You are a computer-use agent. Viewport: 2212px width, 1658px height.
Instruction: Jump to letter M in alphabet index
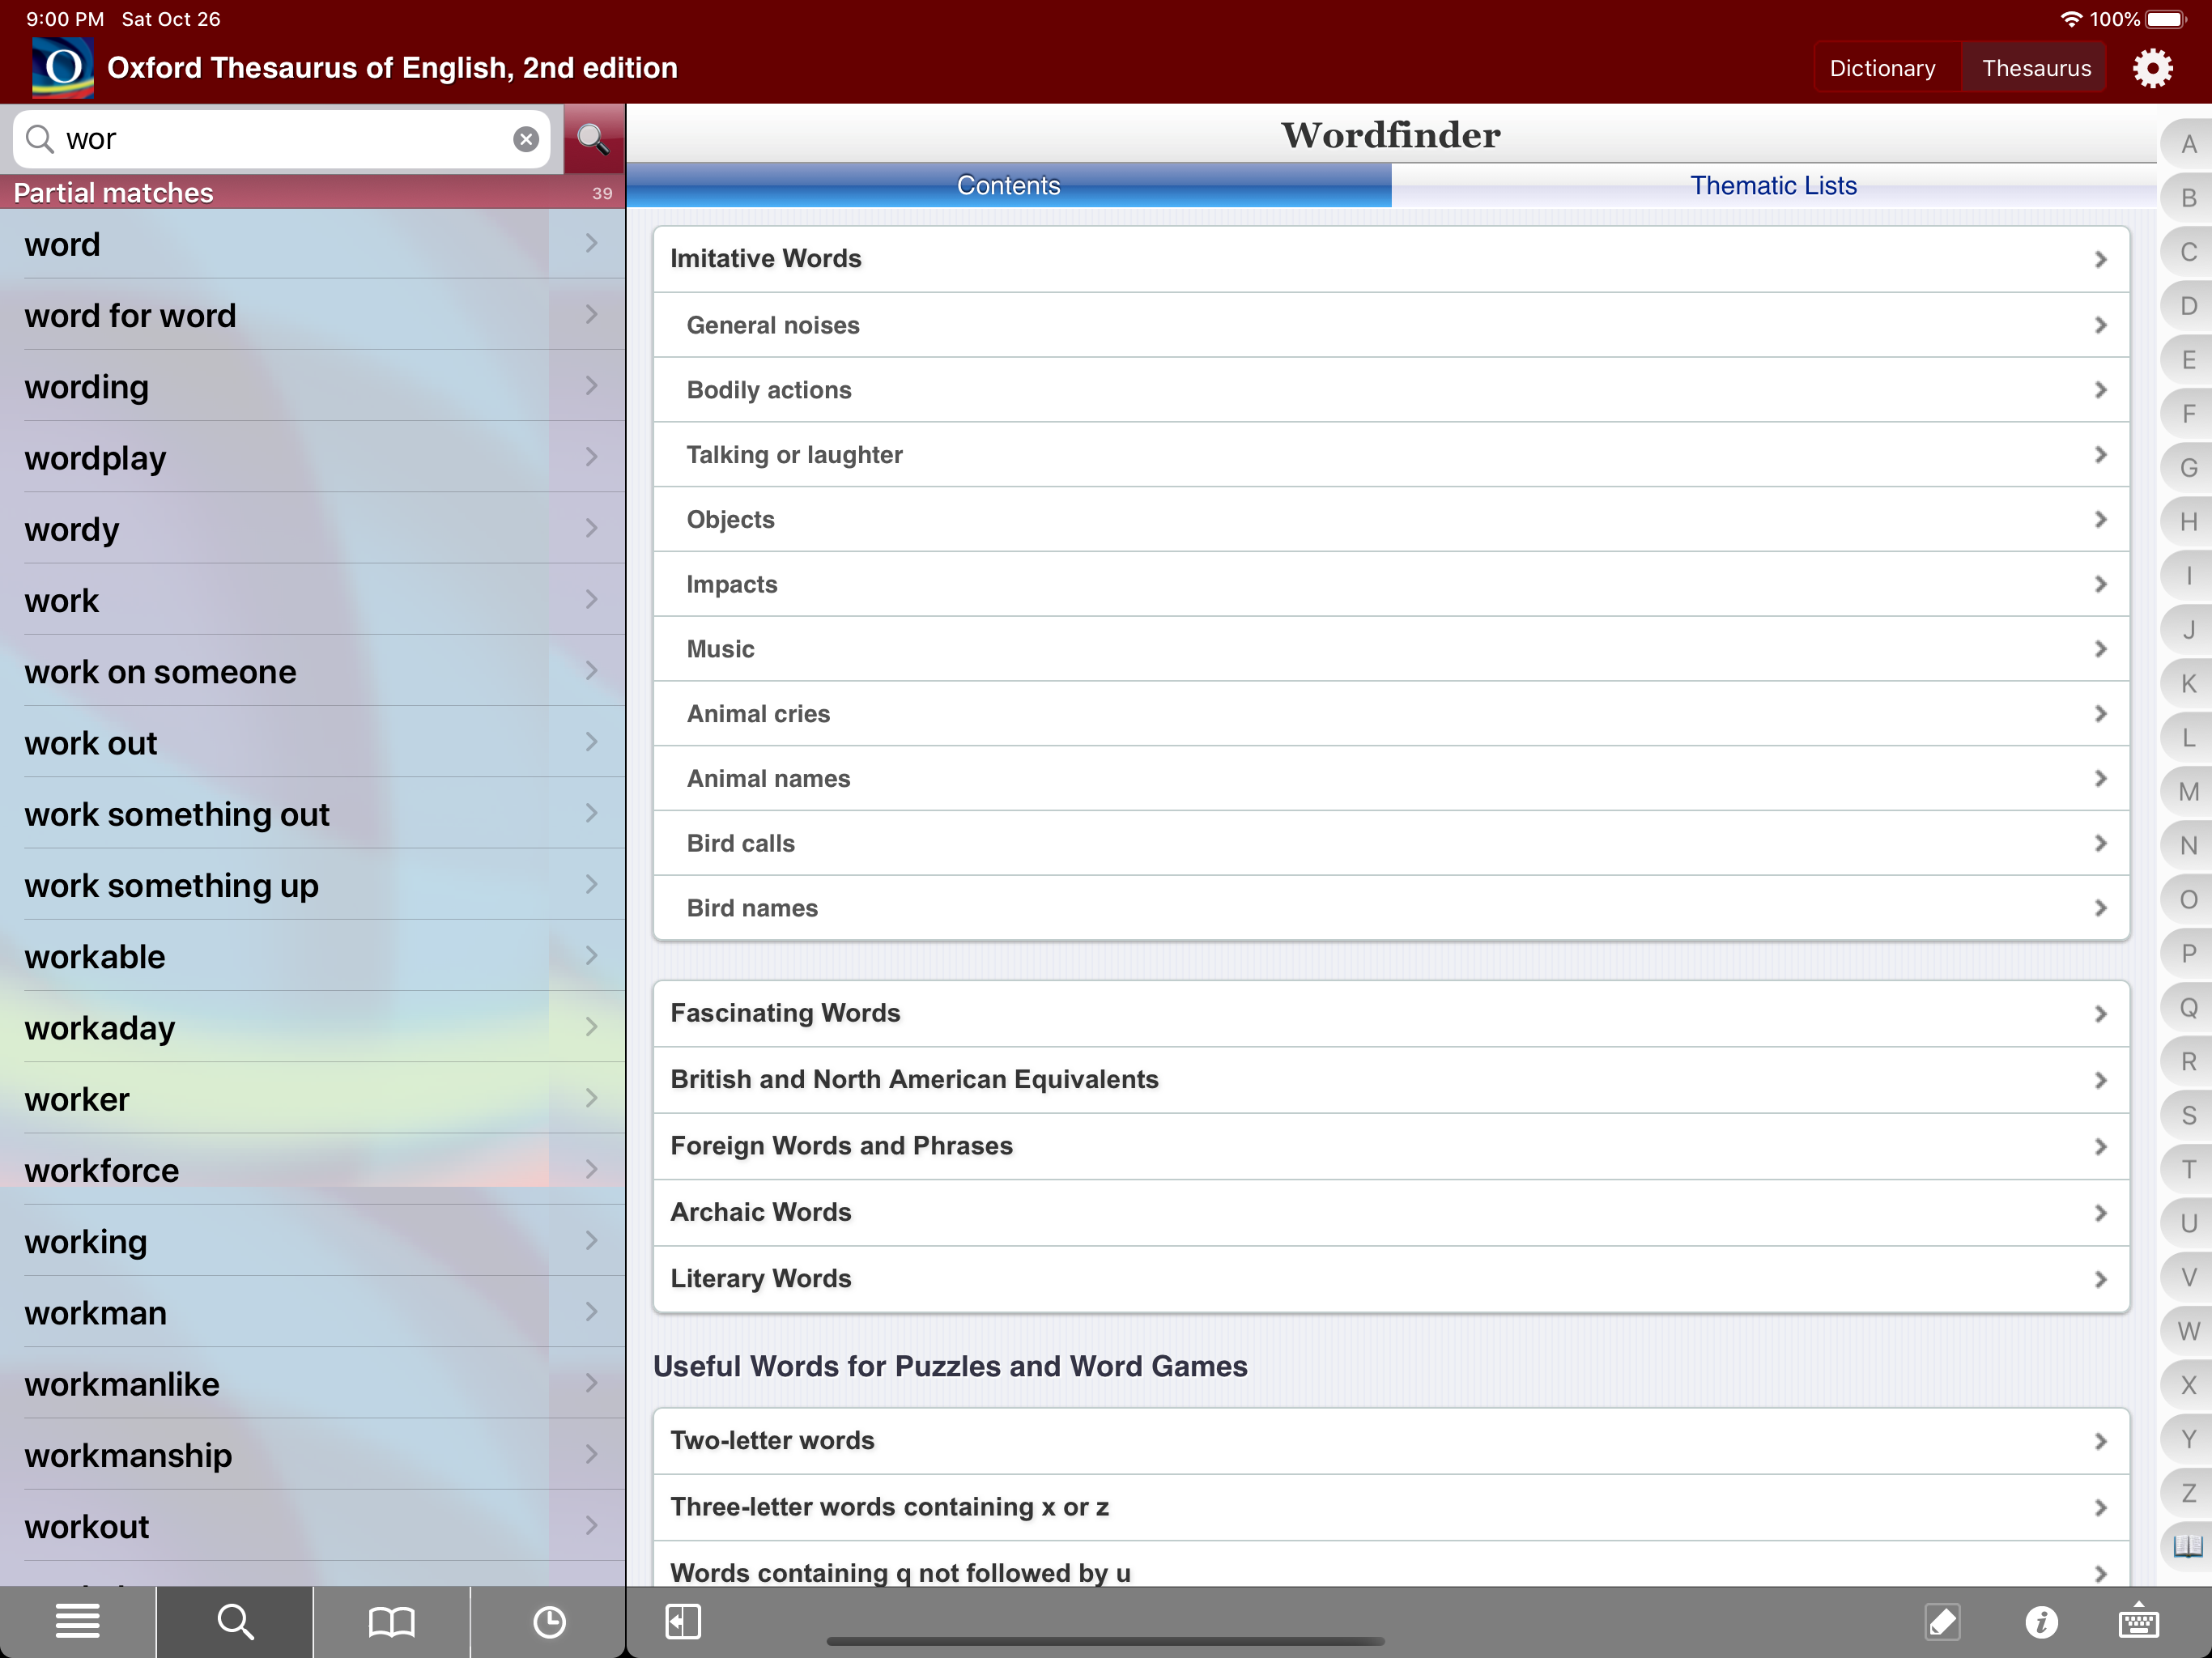(x=2188, y=791)
